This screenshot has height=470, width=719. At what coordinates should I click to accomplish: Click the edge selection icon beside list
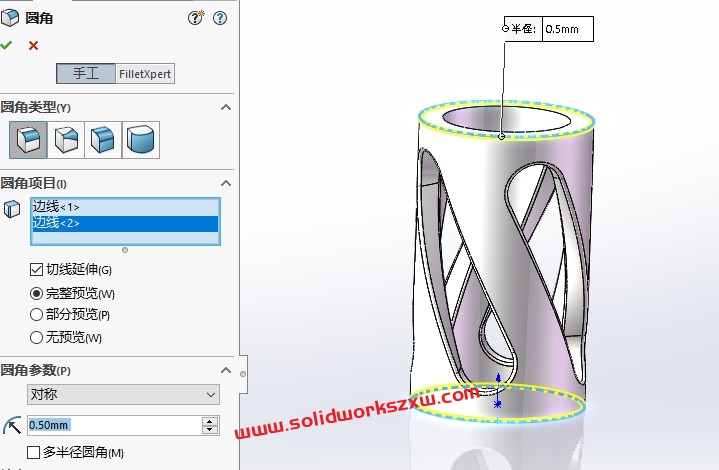pos(12,209)
